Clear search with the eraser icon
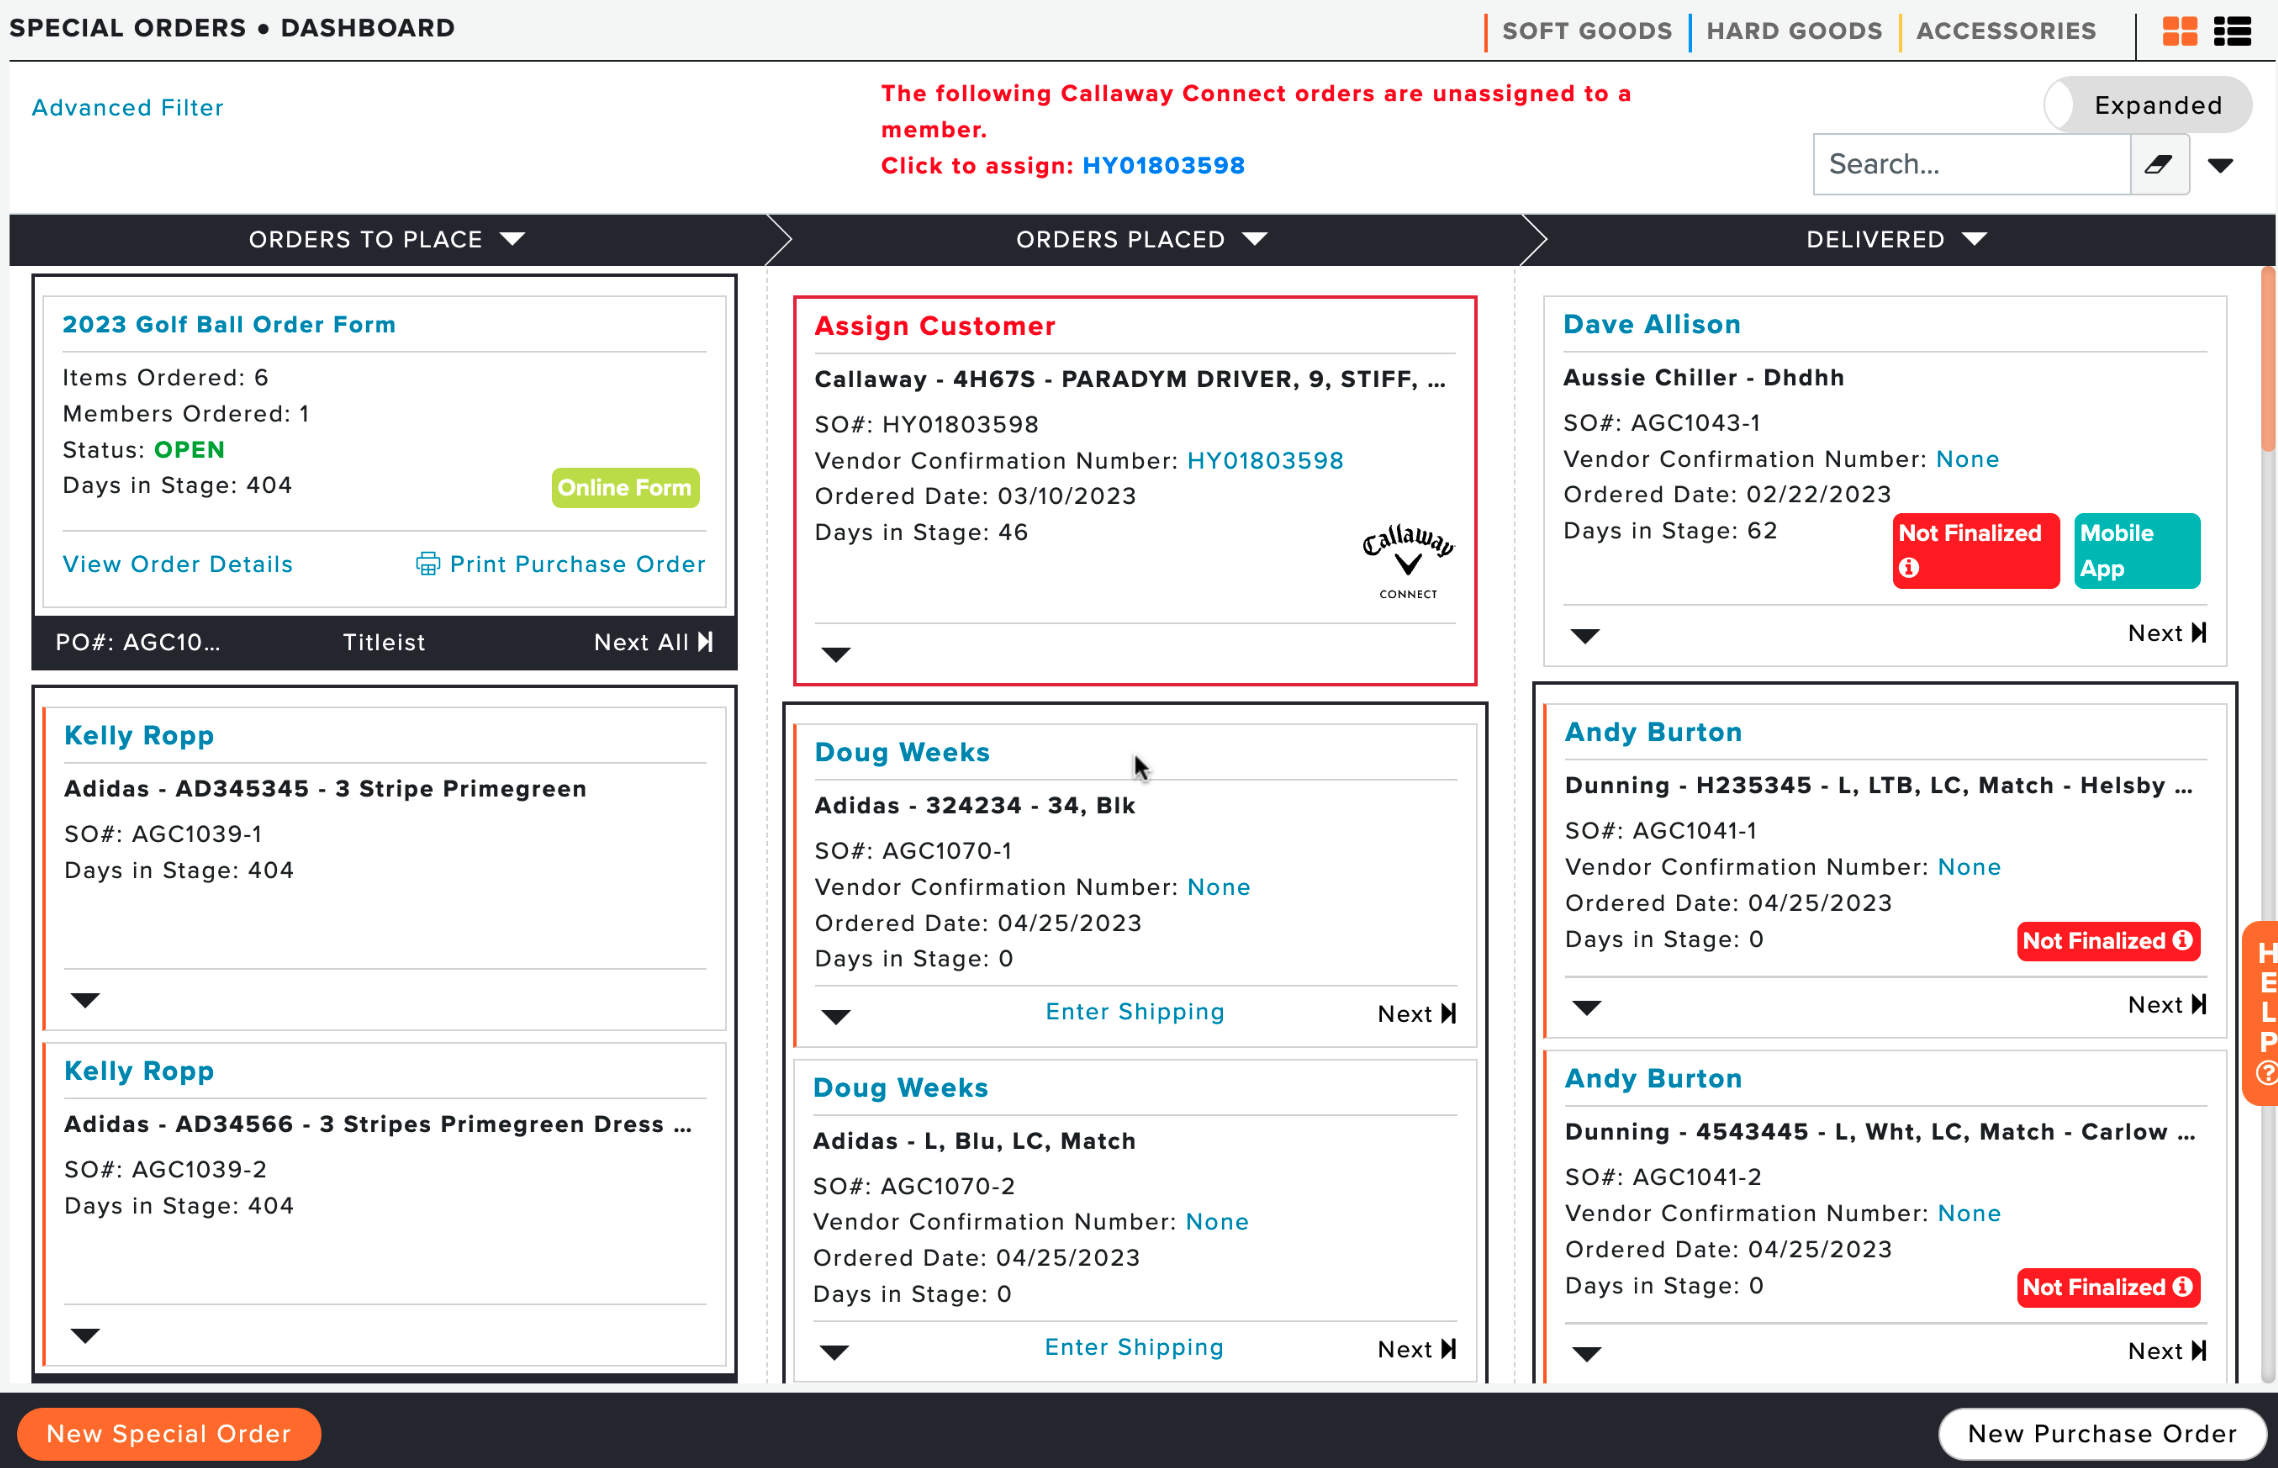 click(x=2159, y=164)
